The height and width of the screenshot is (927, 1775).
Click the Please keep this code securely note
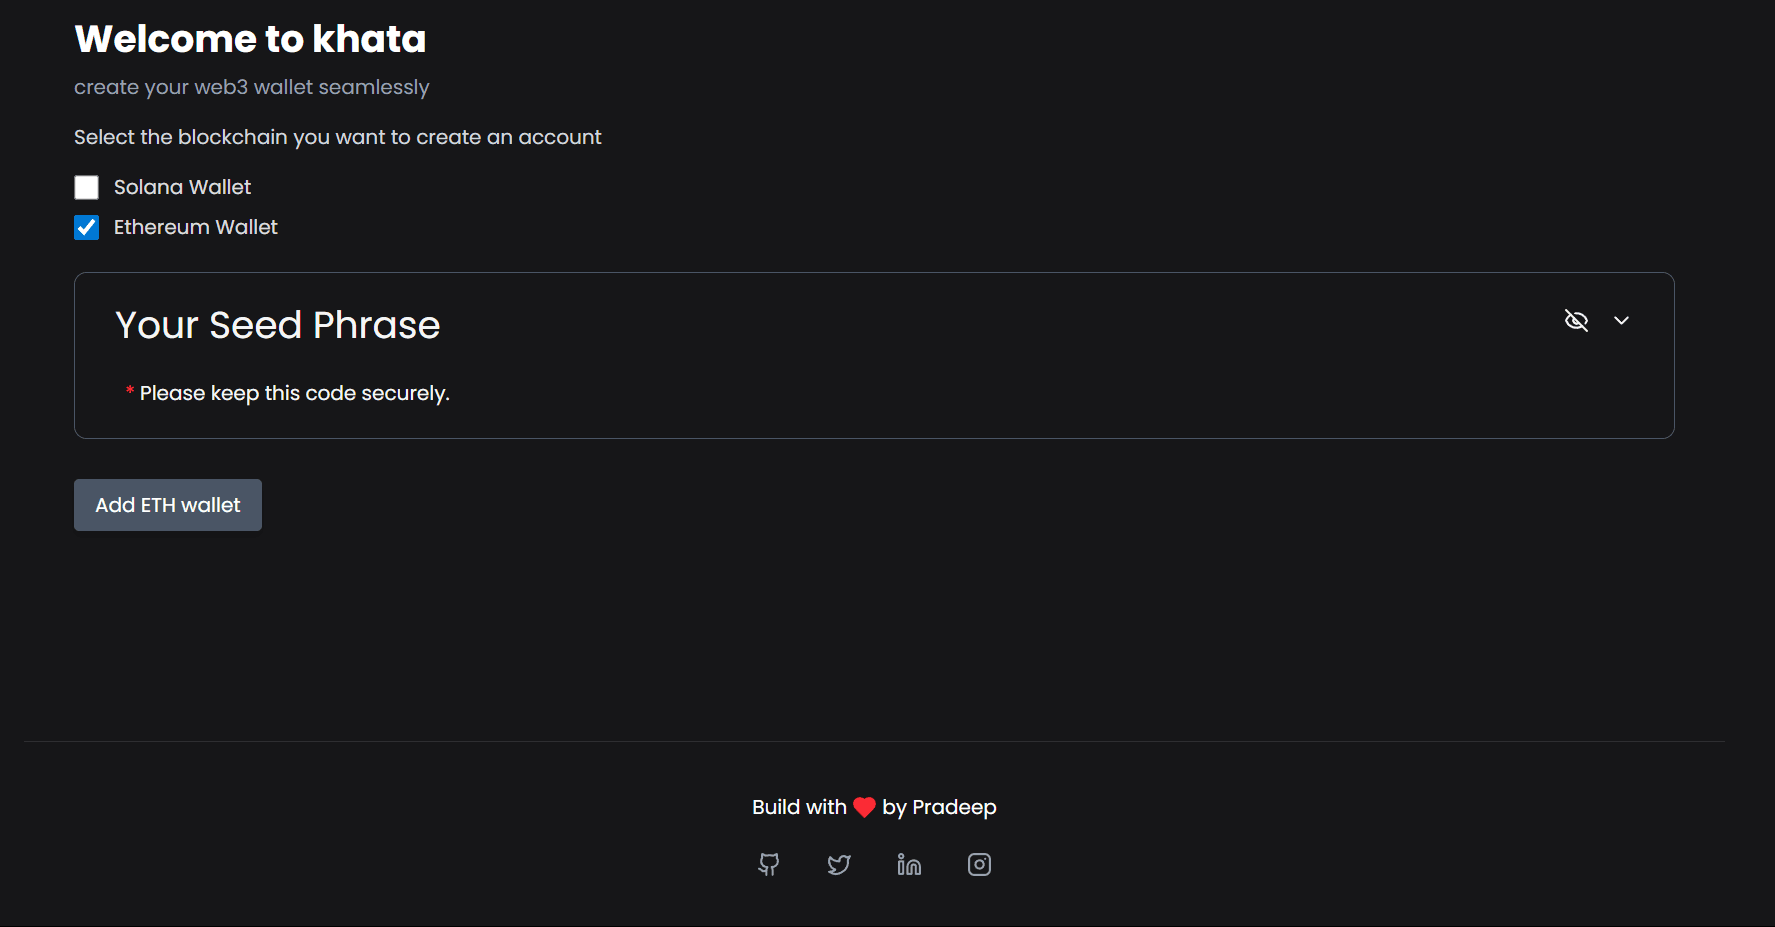(x=295, y=393)
